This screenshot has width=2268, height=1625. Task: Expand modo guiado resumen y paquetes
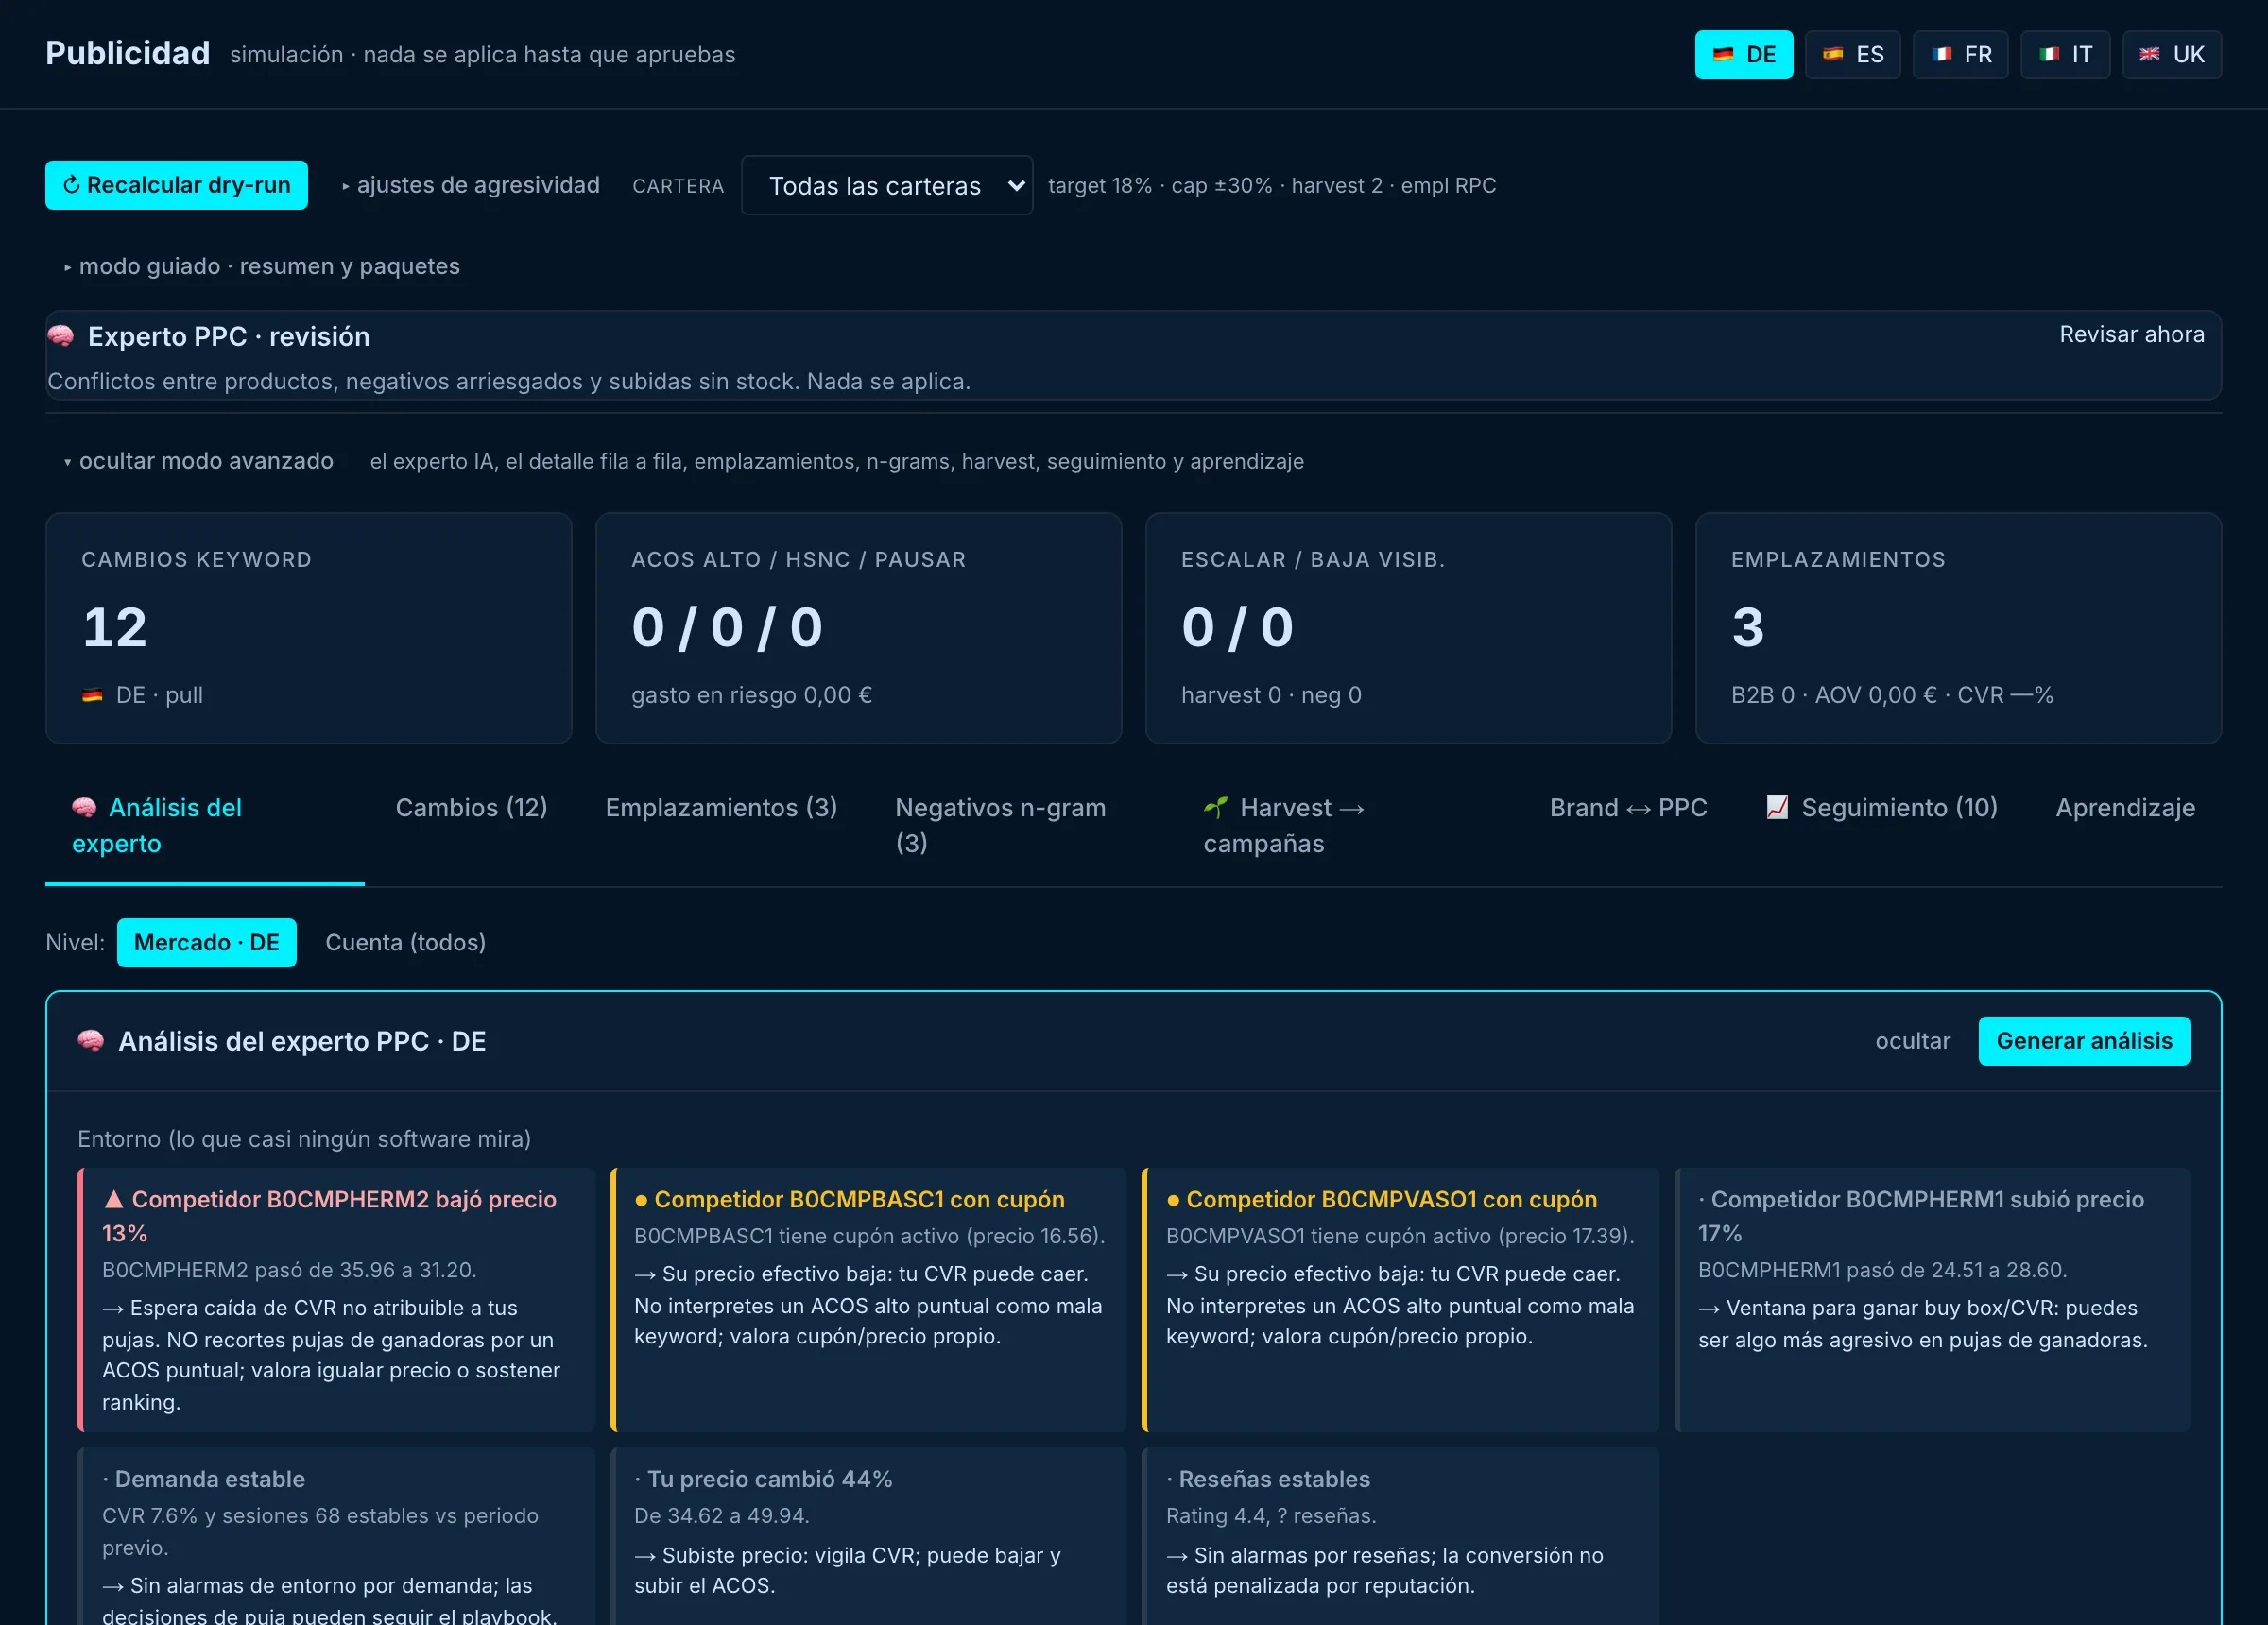tap(261, 266)
